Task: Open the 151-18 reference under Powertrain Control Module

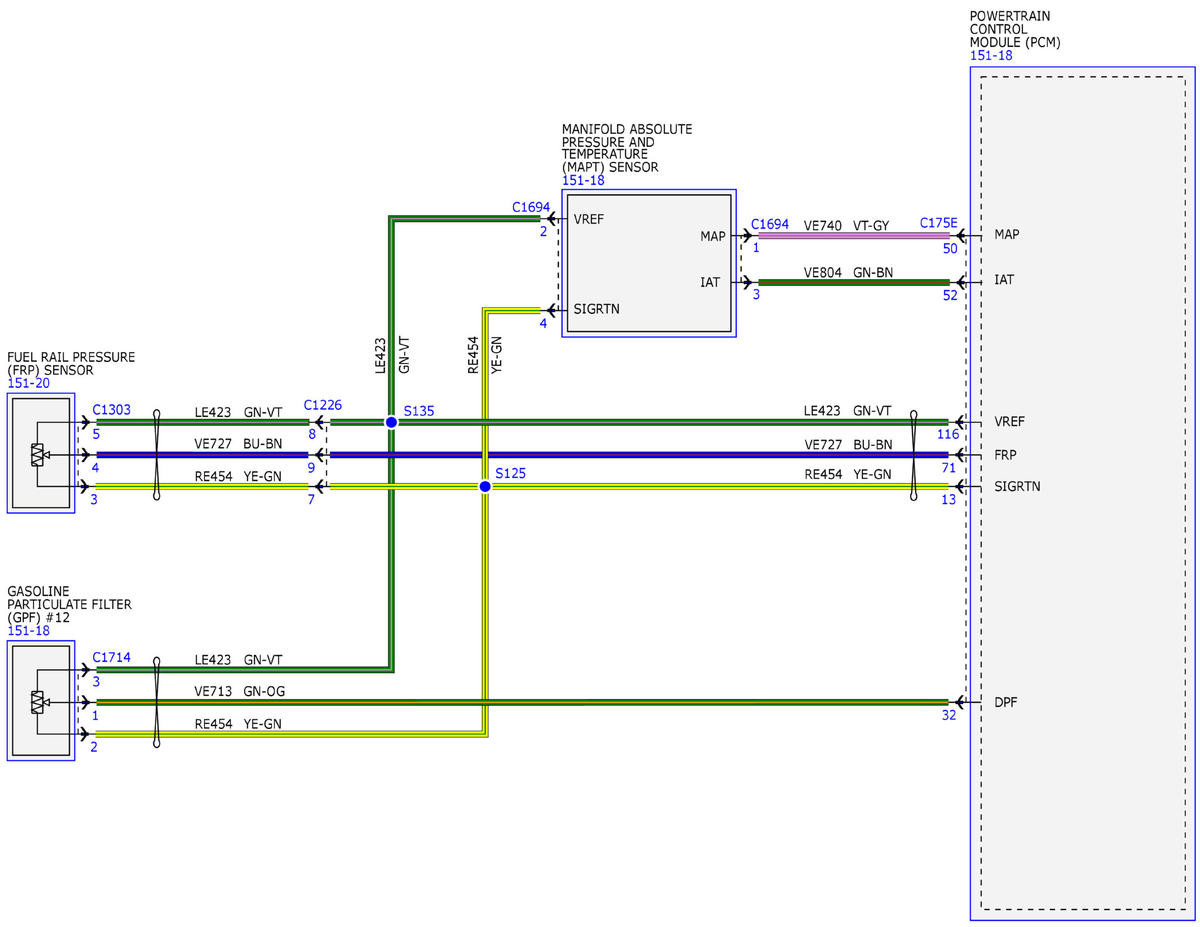Action: [x=991, y=56]
